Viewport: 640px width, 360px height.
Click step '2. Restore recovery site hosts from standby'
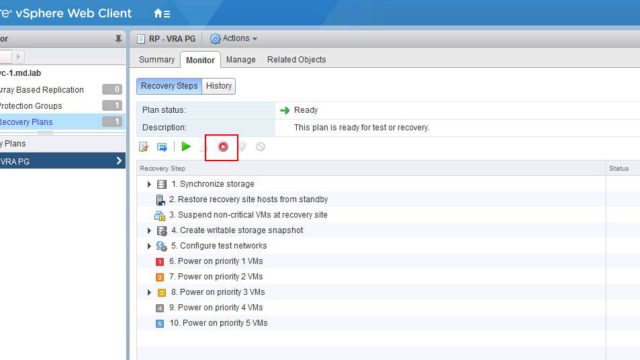[249, 200]
